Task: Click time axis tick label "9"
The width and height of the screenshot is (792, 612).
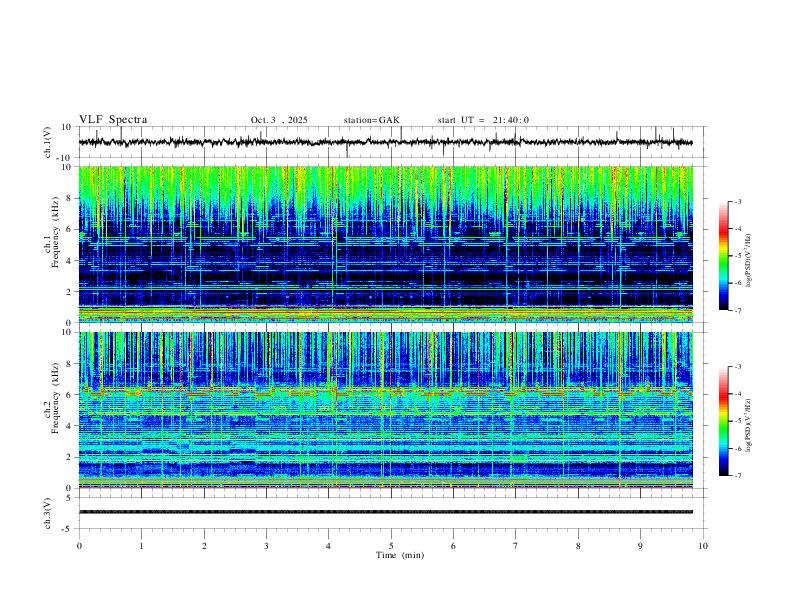Action: (x=640, y=546)
